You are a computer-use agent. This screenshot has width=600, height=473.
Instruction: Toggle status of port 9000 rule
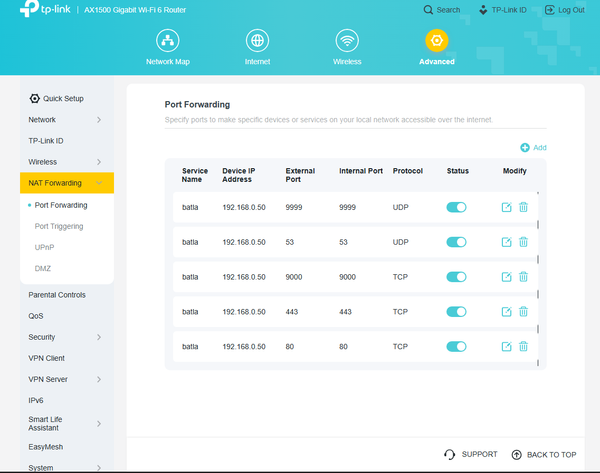point(457,277)
